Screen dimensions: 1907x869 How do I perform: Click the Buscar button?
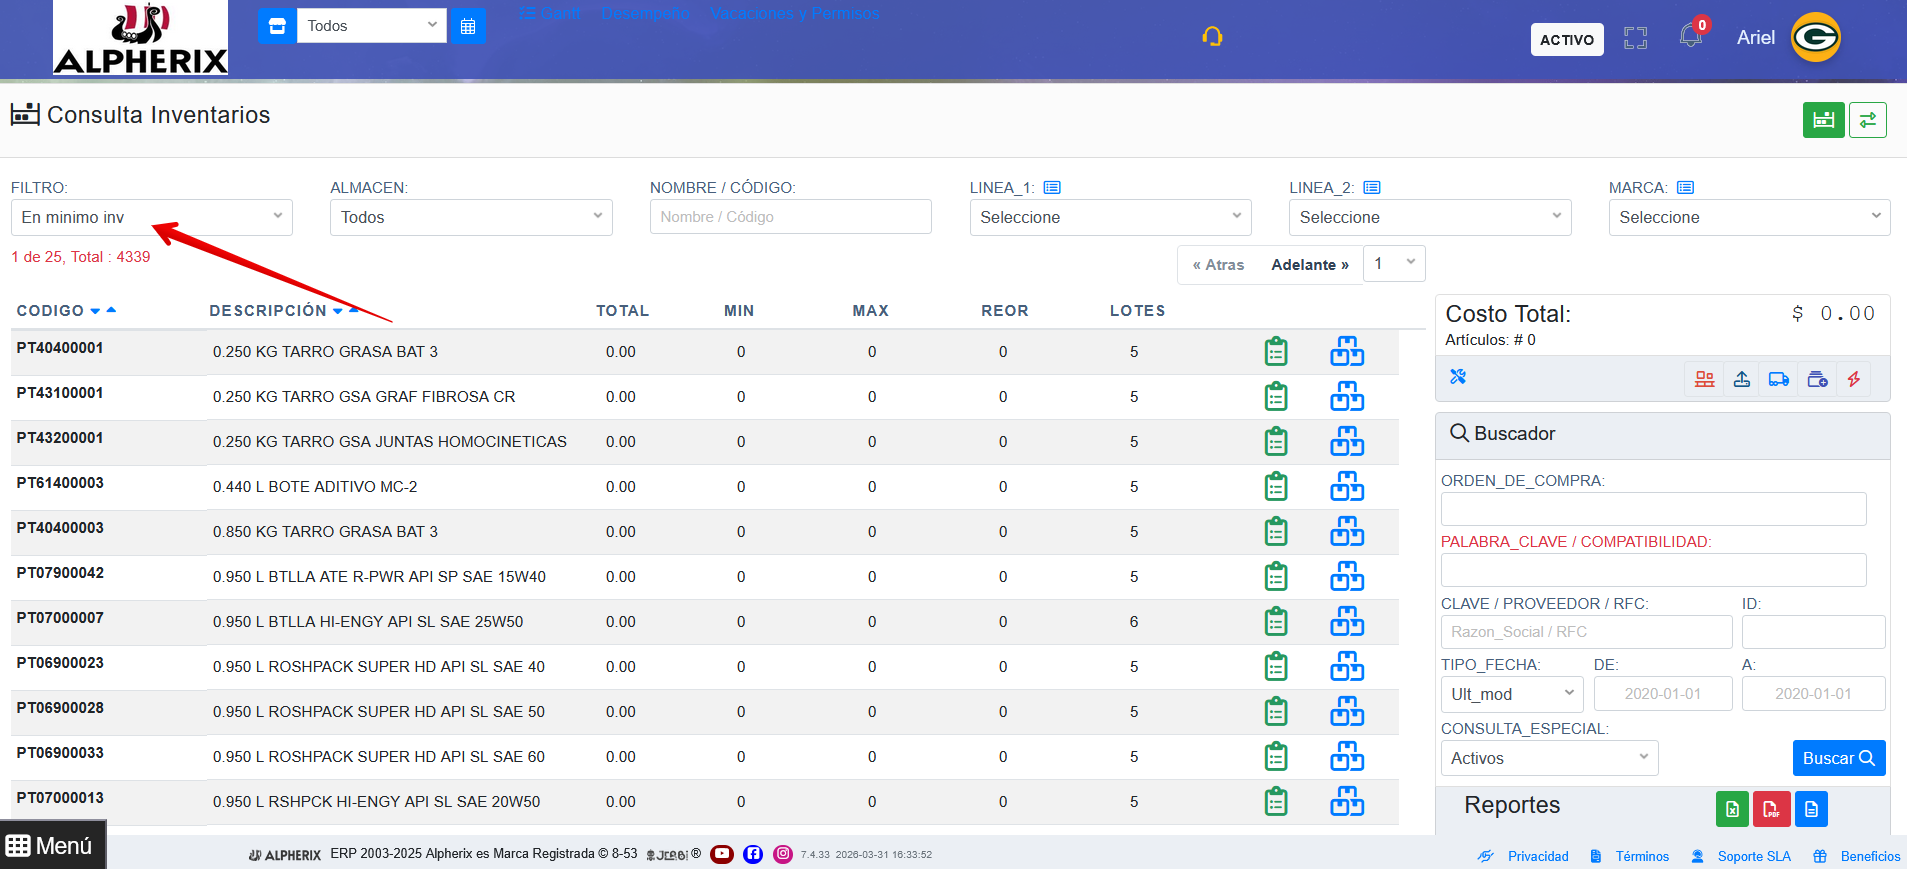click(x=1838, y=758)
